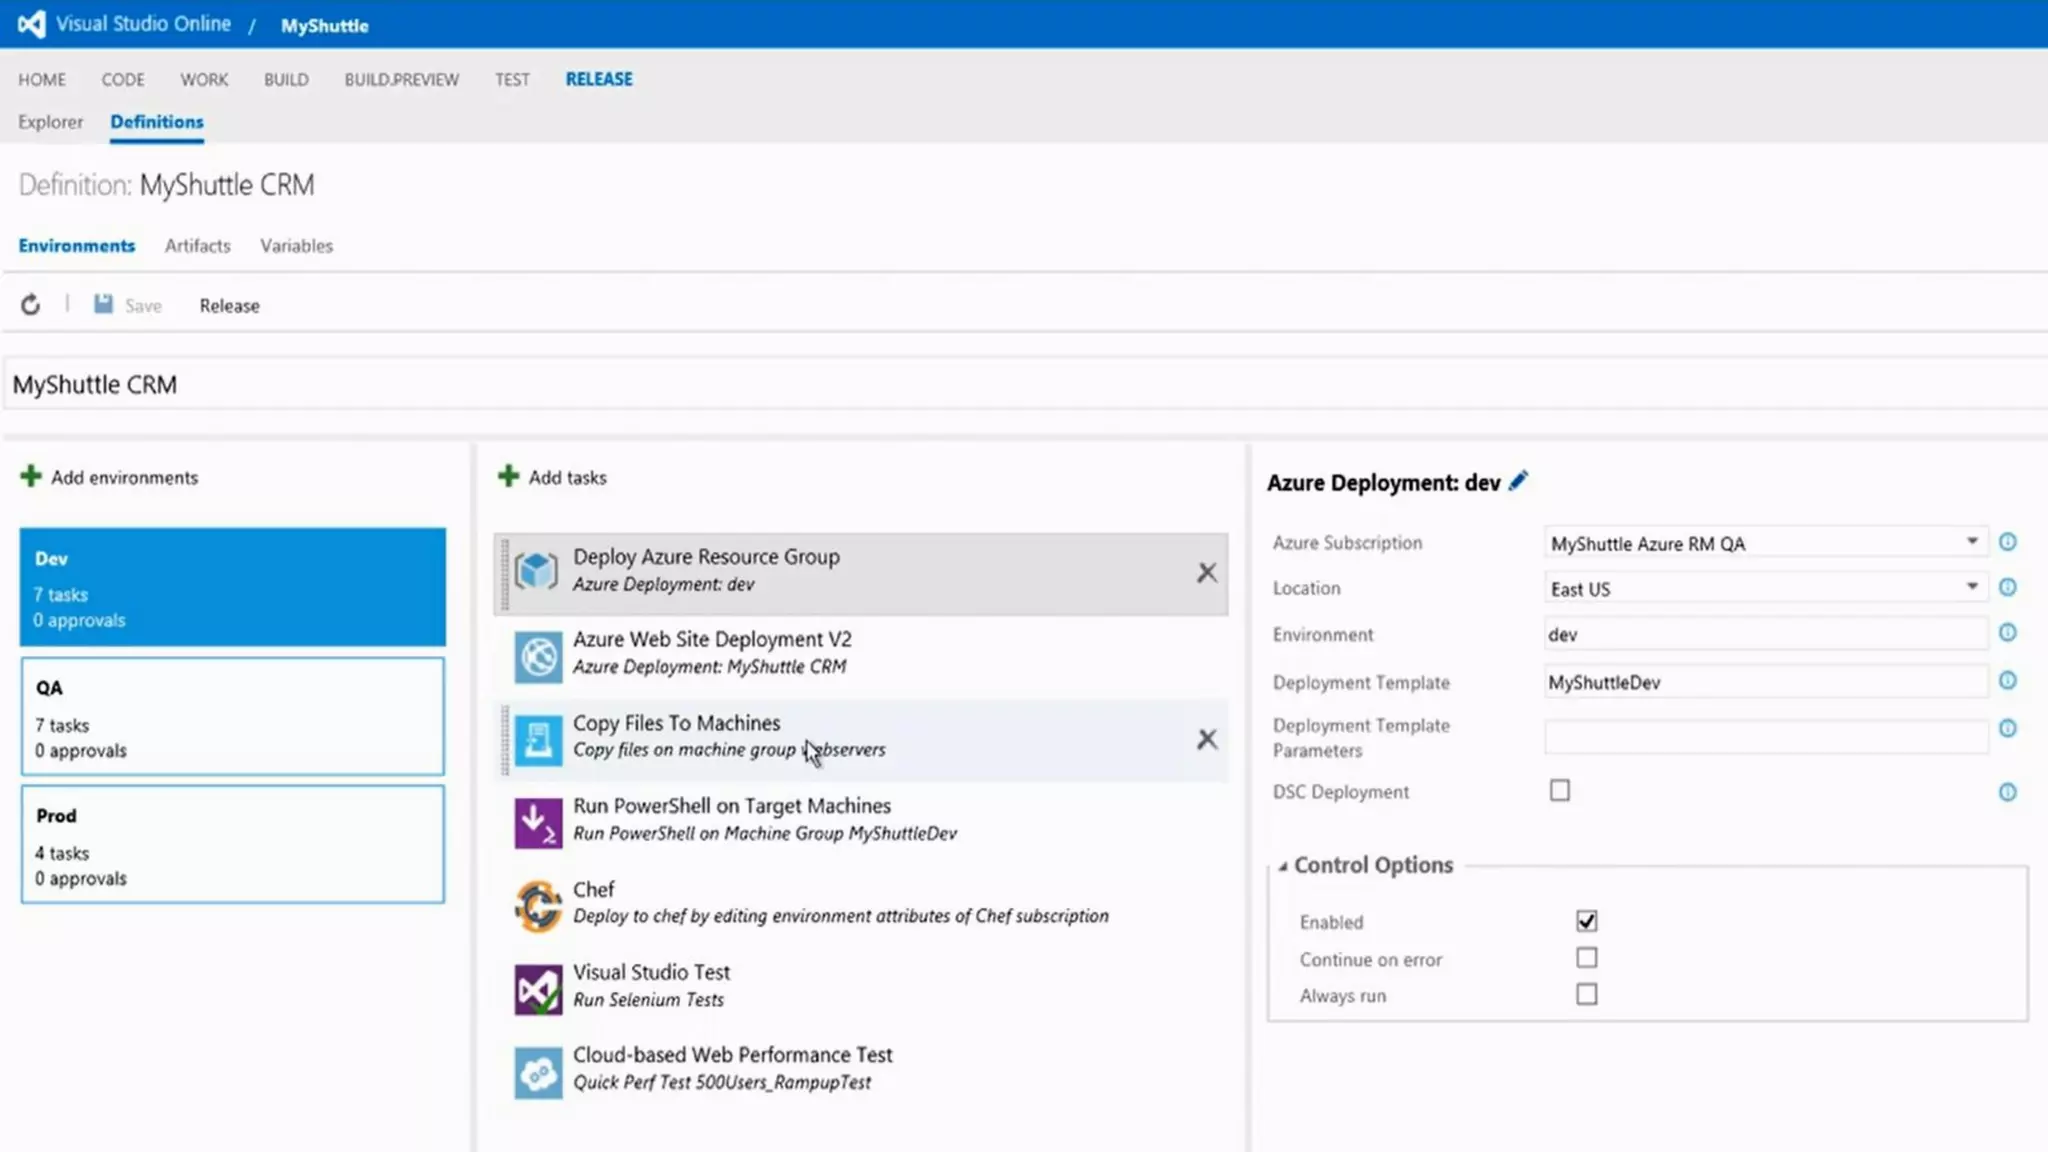Enable the DSC Deployment checkbox
Screen dimensions: 2048x1152
(1560, 791)
